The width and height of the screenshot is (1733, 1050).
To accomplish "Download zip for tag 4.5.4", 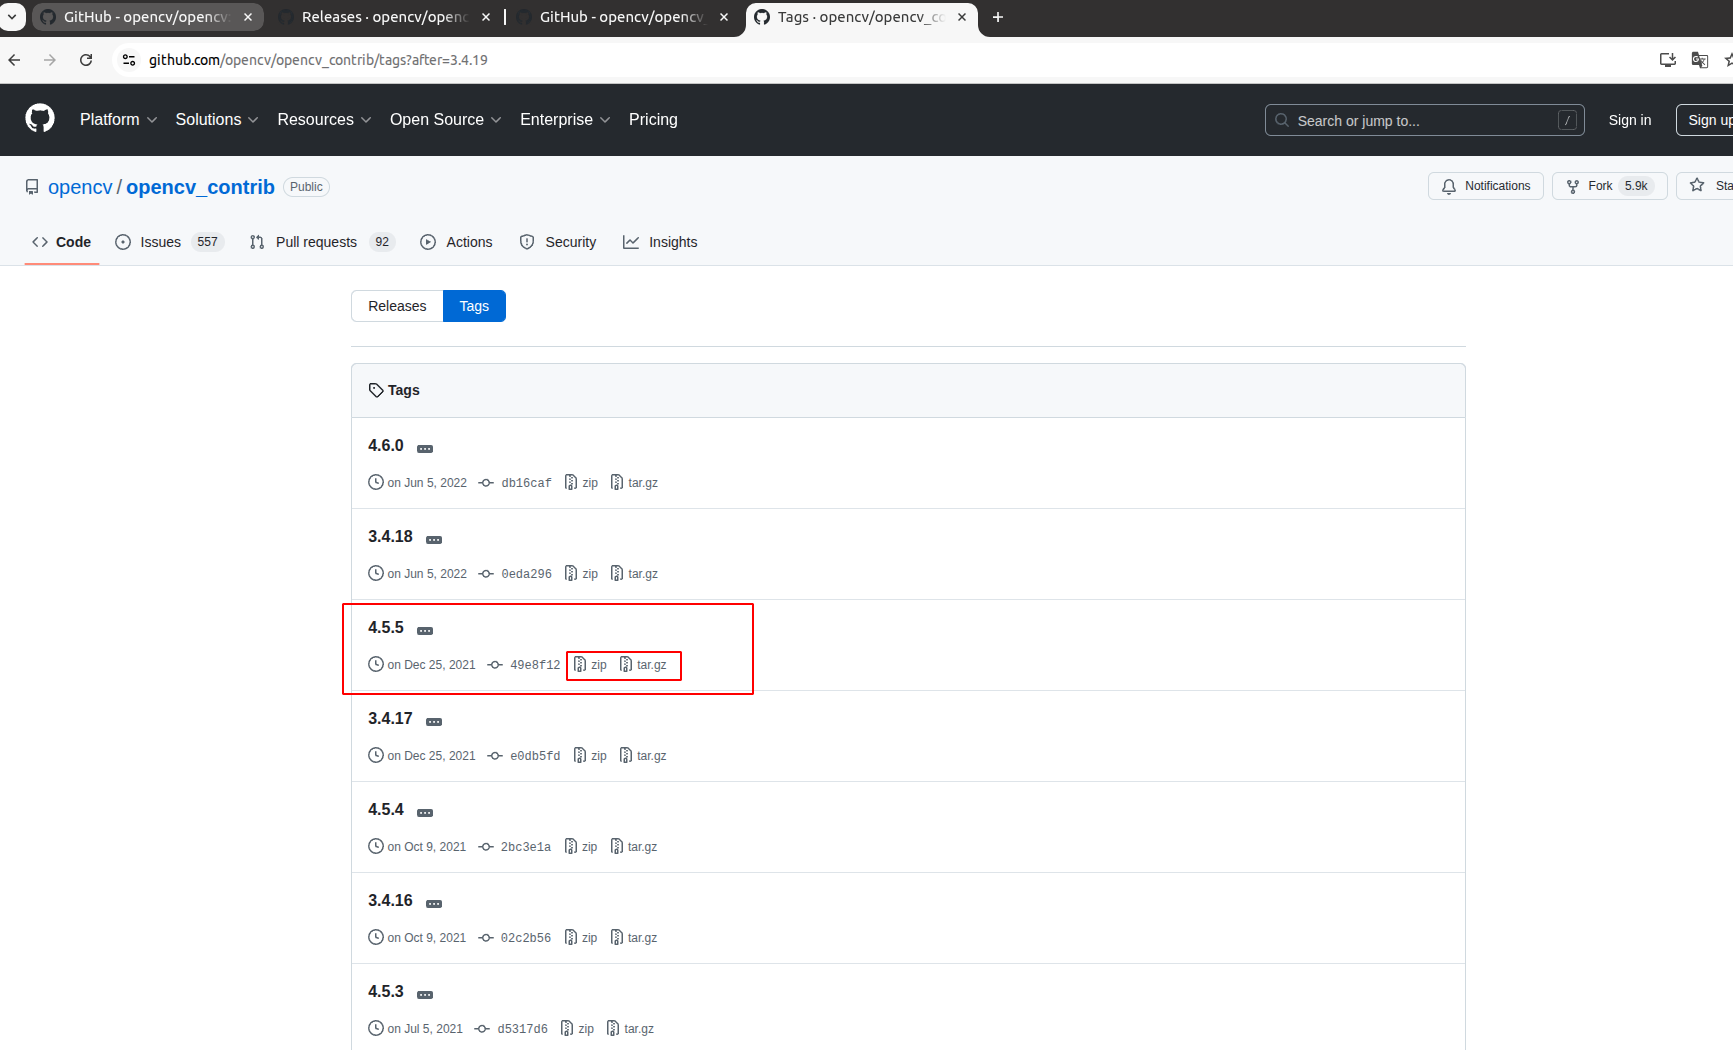I will pos(581,847).
